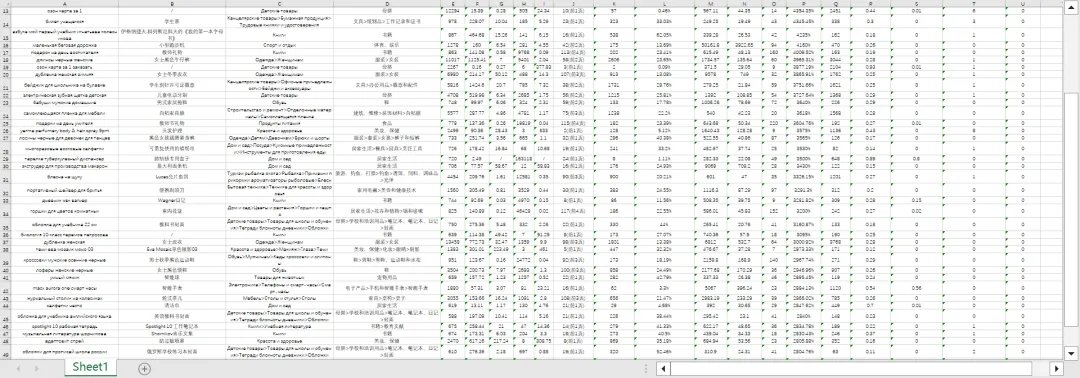This screenshot has width=1080, height=378.
Task: Select column L by its header
Action: click(665, 3)
